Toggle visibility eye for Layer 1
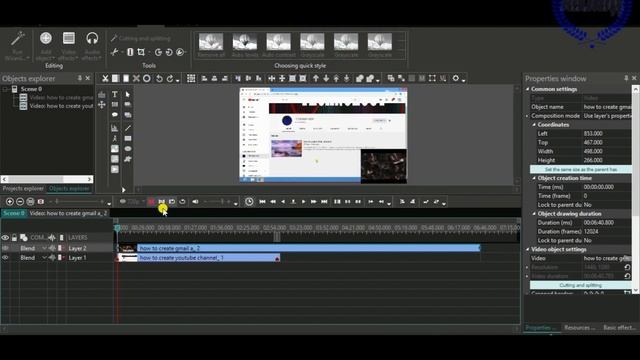Image resolution: width=640 pixels, height=360 pixels. pyautogui.click(x=5, y=258)
